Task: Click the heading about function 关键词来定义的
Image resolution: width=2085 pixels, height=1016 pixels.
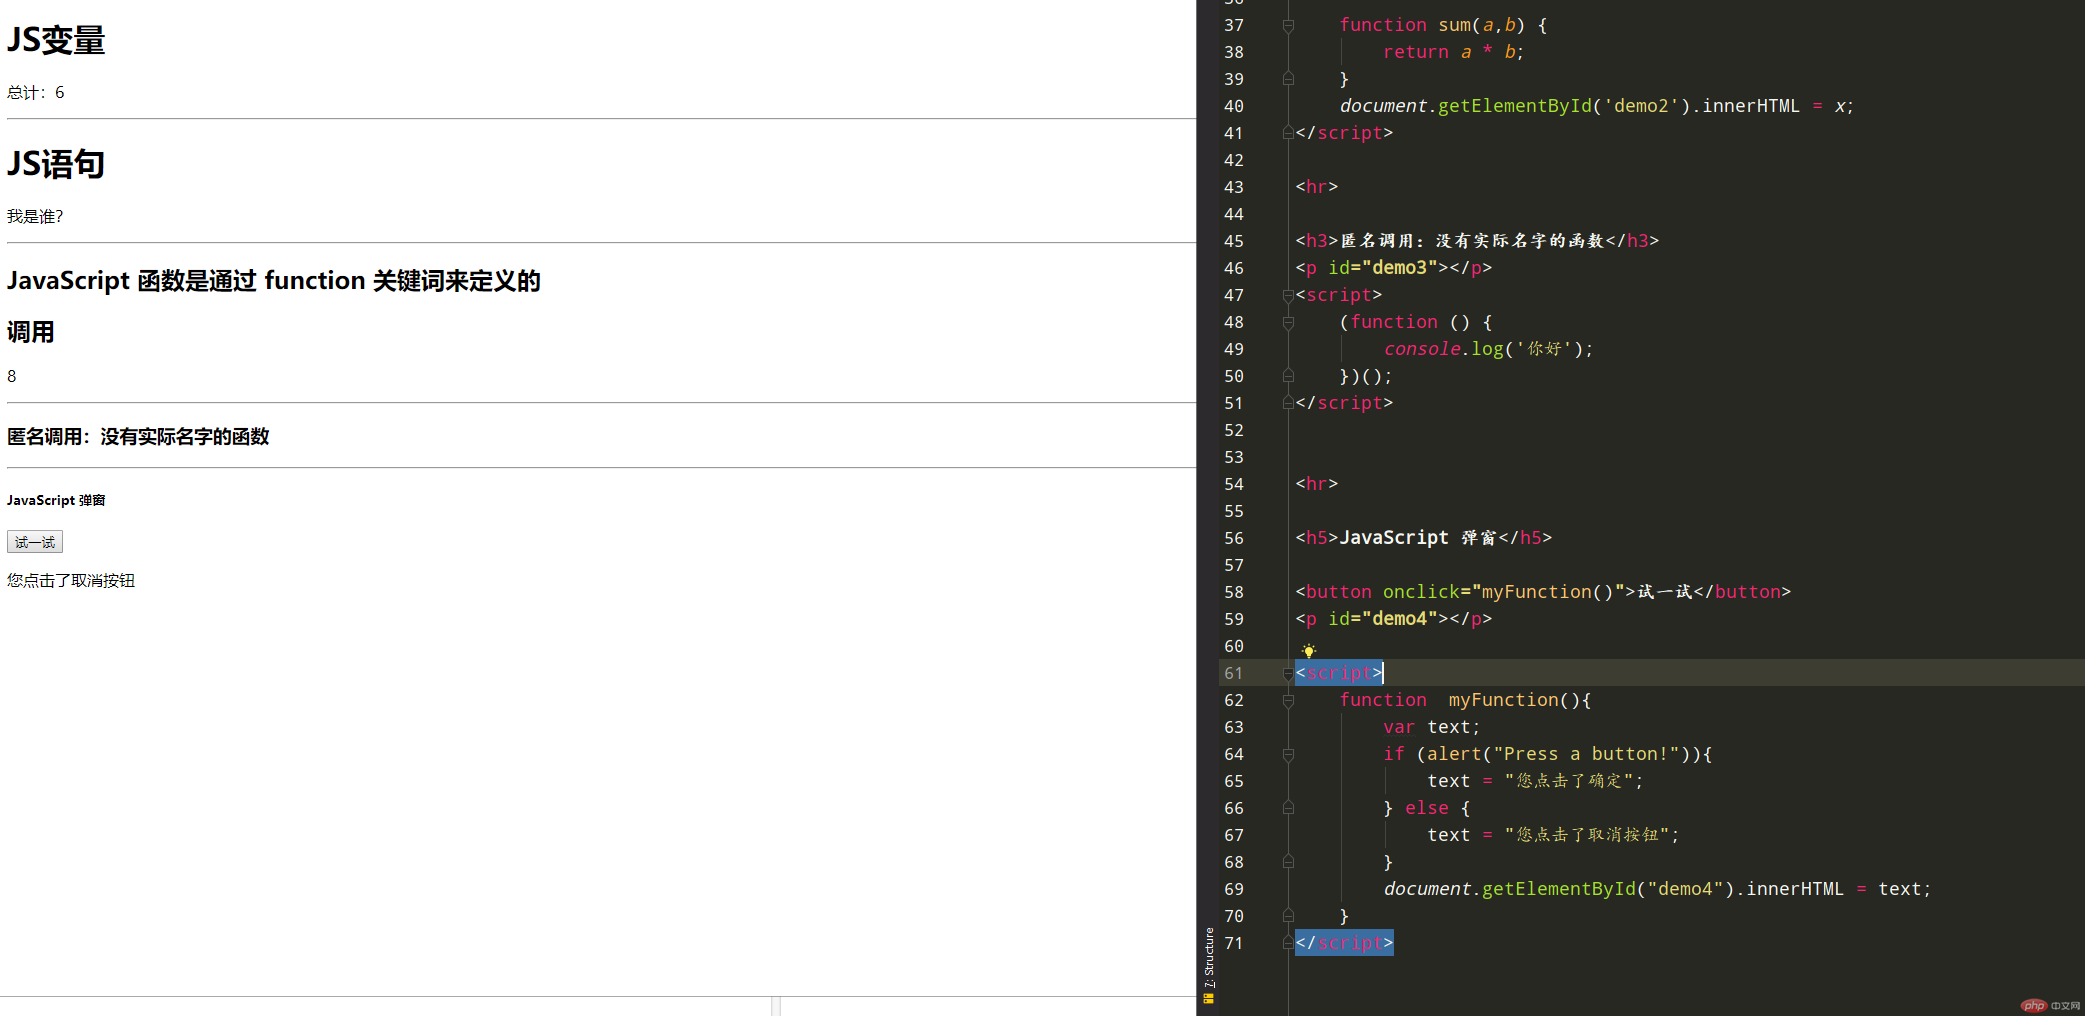Action: [274, 281]
